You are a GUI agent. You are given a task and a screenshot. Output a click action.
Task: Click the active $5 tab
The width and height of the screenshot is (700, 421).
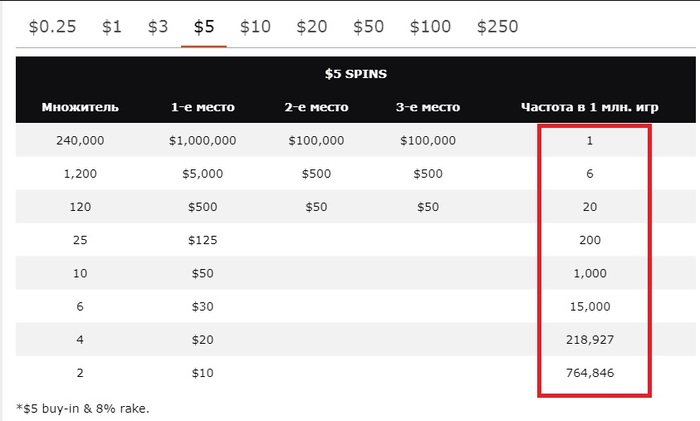(x=204, y=27)
